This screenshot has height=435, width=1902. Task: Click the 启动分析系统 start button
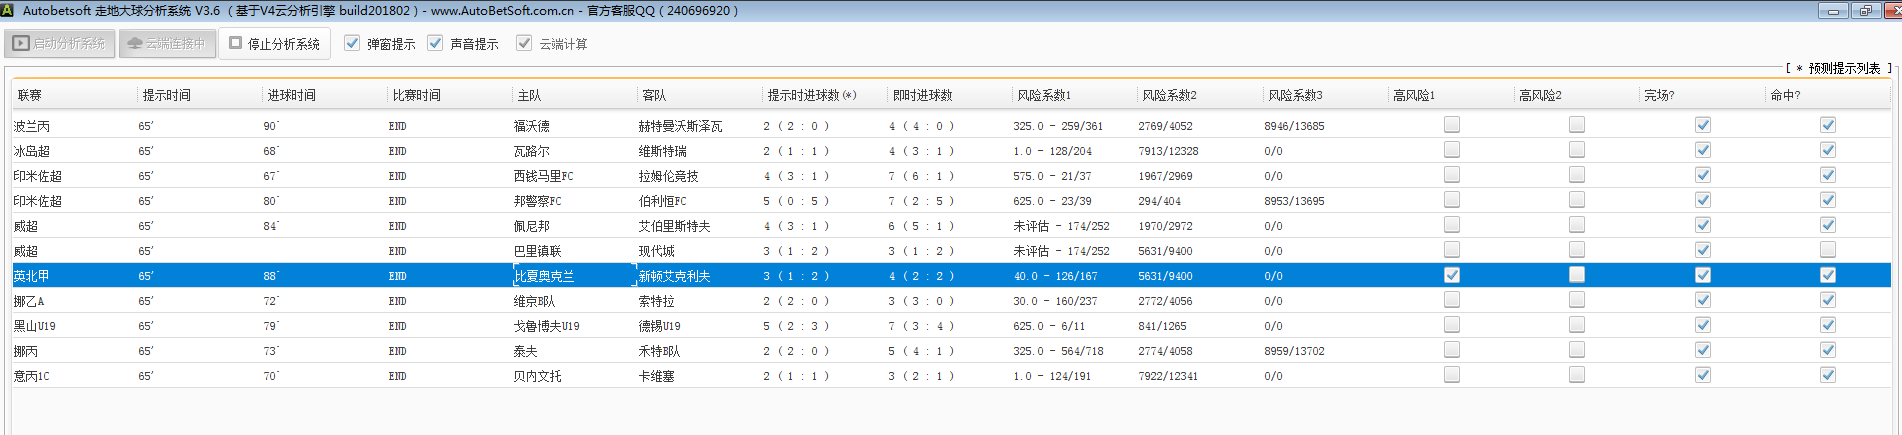(x=59, y=43)
